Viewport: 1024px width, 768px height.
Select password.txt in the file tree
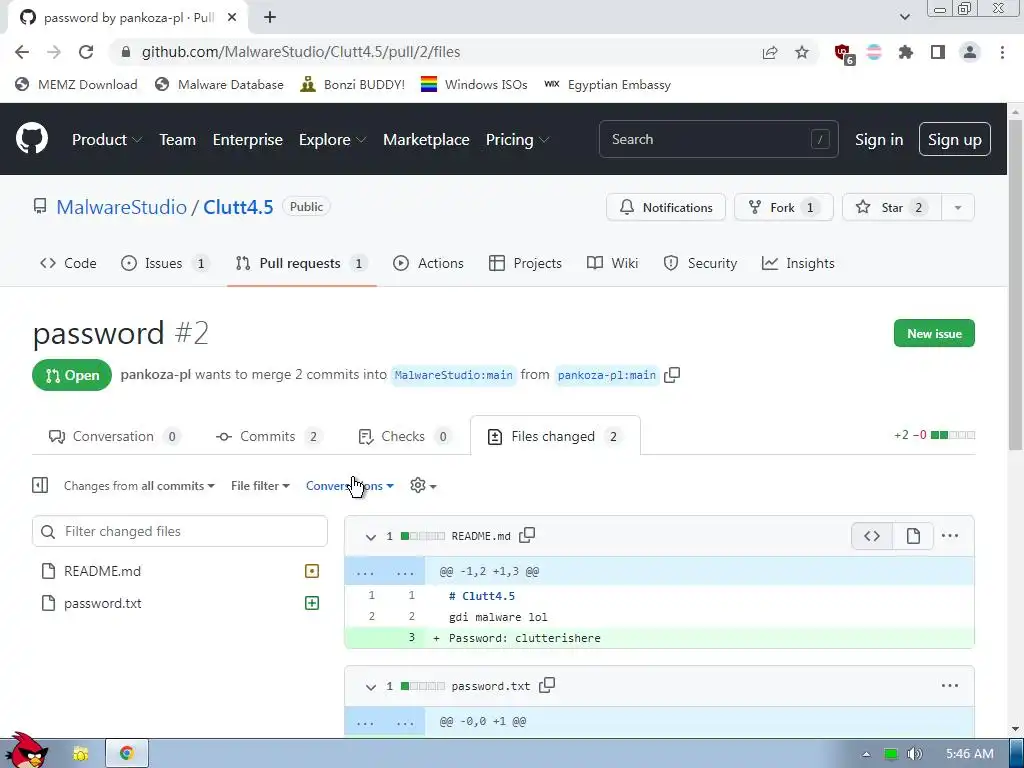[180, 603]
